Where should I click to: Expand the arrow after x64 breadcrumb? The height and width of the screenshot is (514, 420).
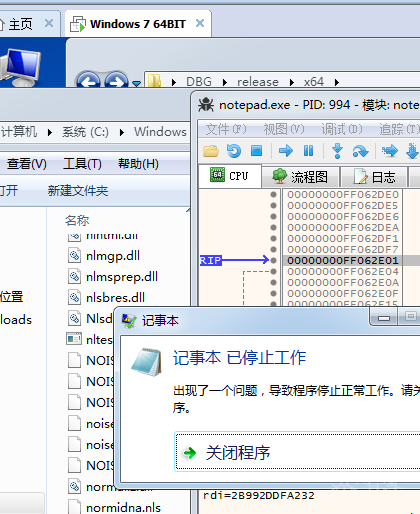(337, 82)
